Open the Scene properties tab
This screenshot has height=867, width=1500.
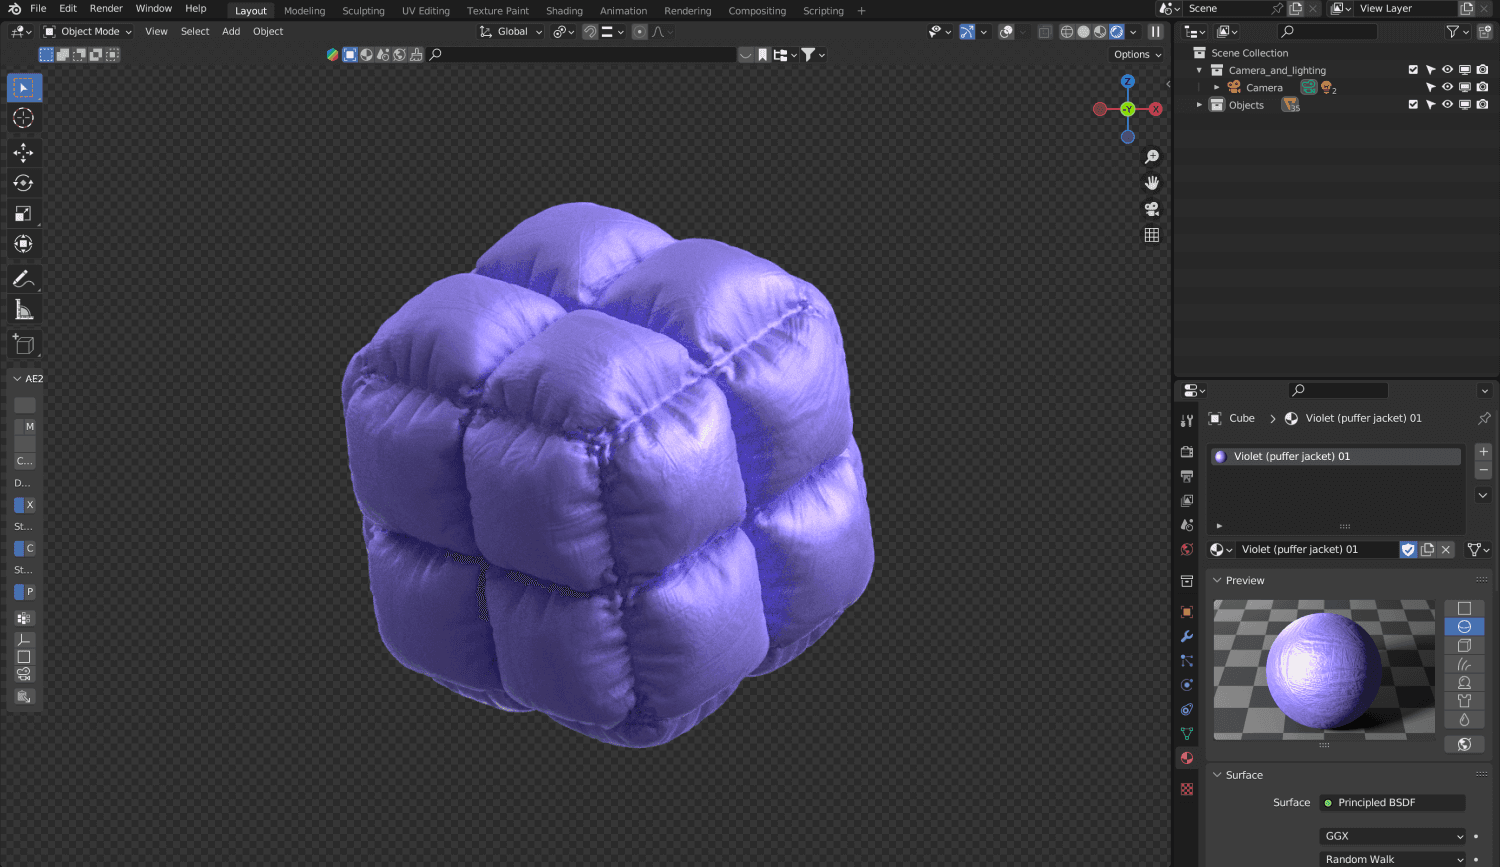(1187, 525)
